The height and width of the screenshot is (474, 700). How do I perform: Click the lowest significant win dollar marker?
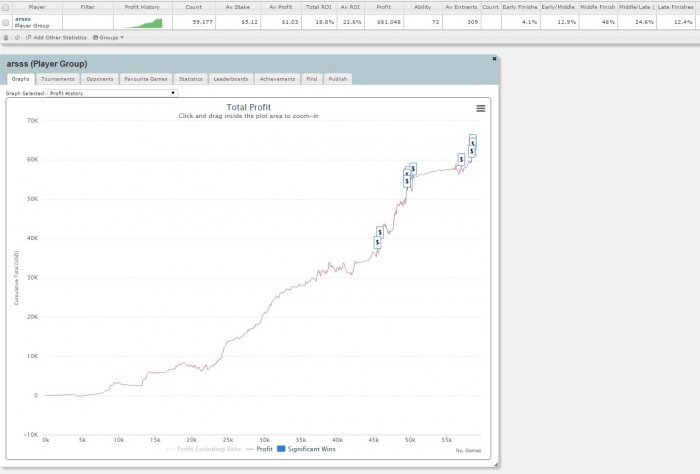point(377,242)
